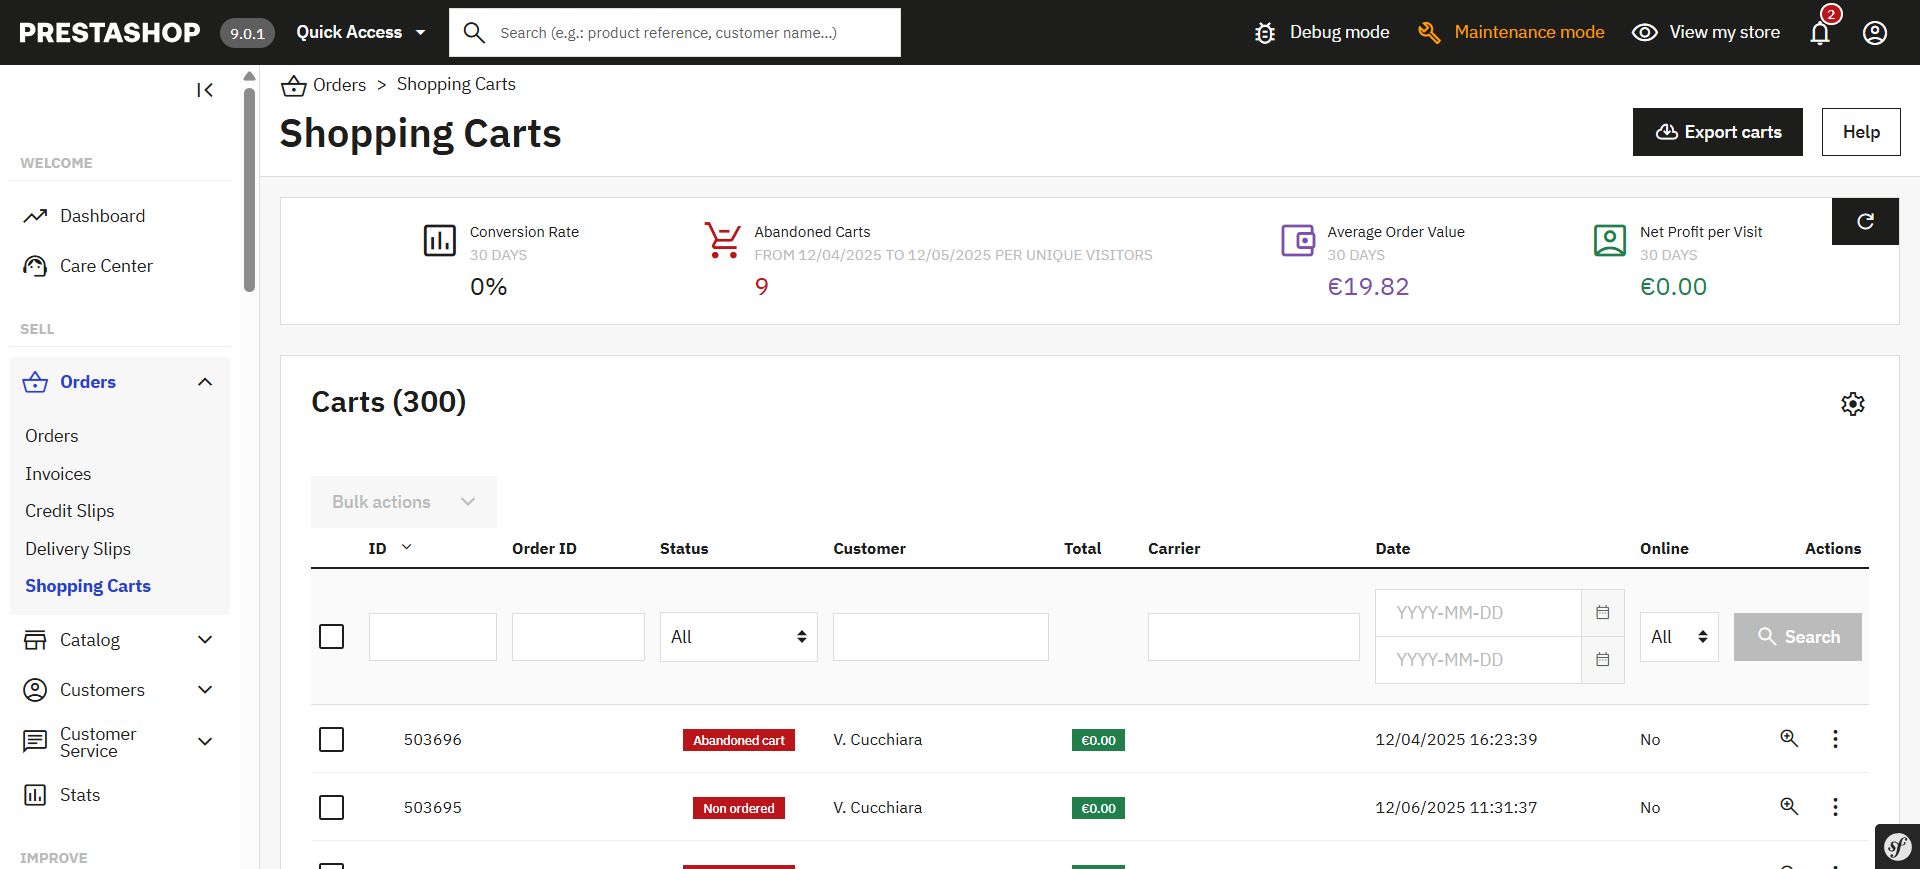The image size is (1920, 869).
Task: Open the Carts grid settings gear
Action: (x=1853, y=404)
